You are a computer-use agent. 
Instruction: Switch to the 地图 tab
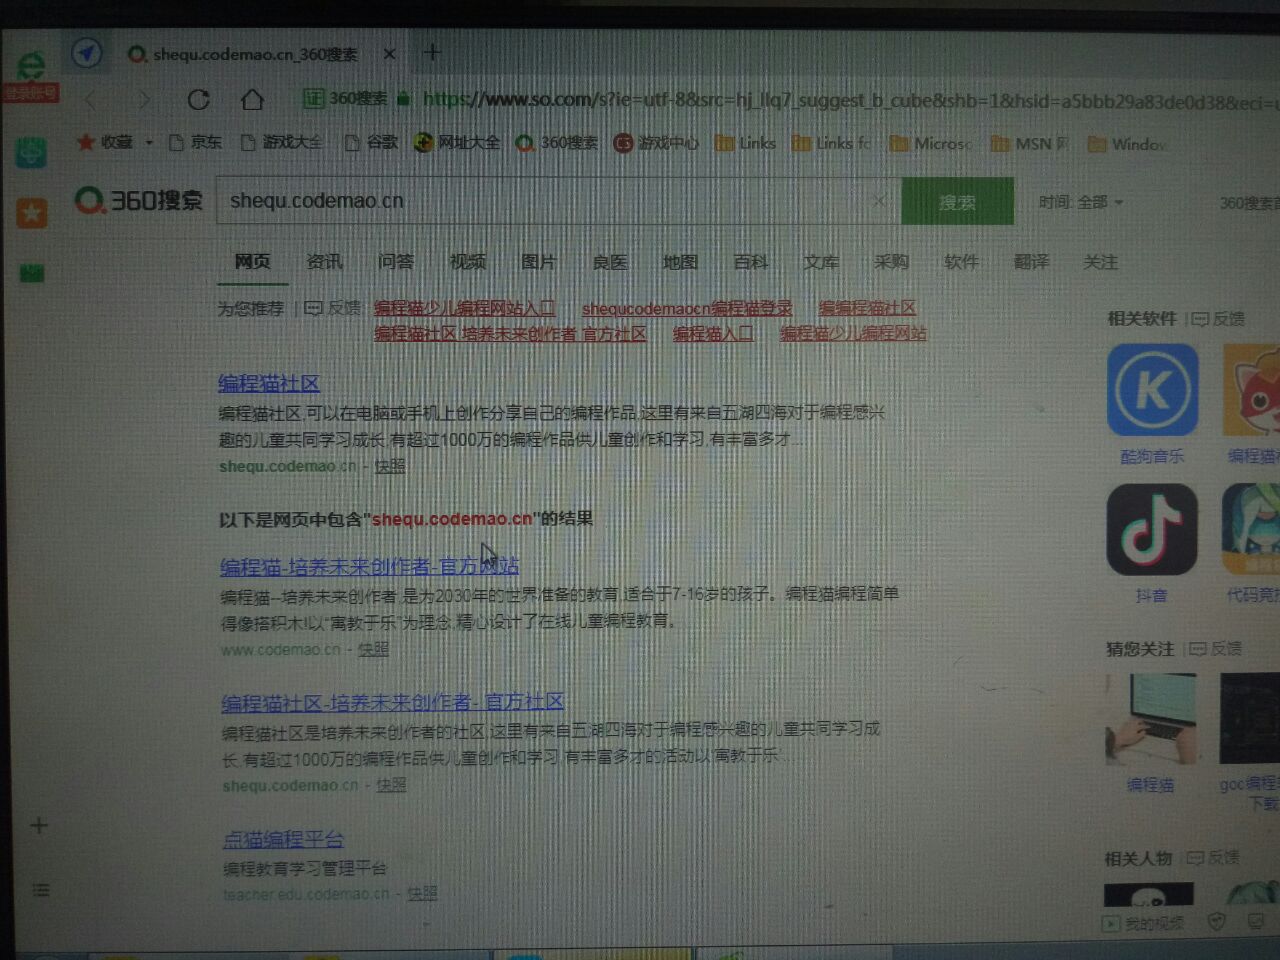[680, 262]
